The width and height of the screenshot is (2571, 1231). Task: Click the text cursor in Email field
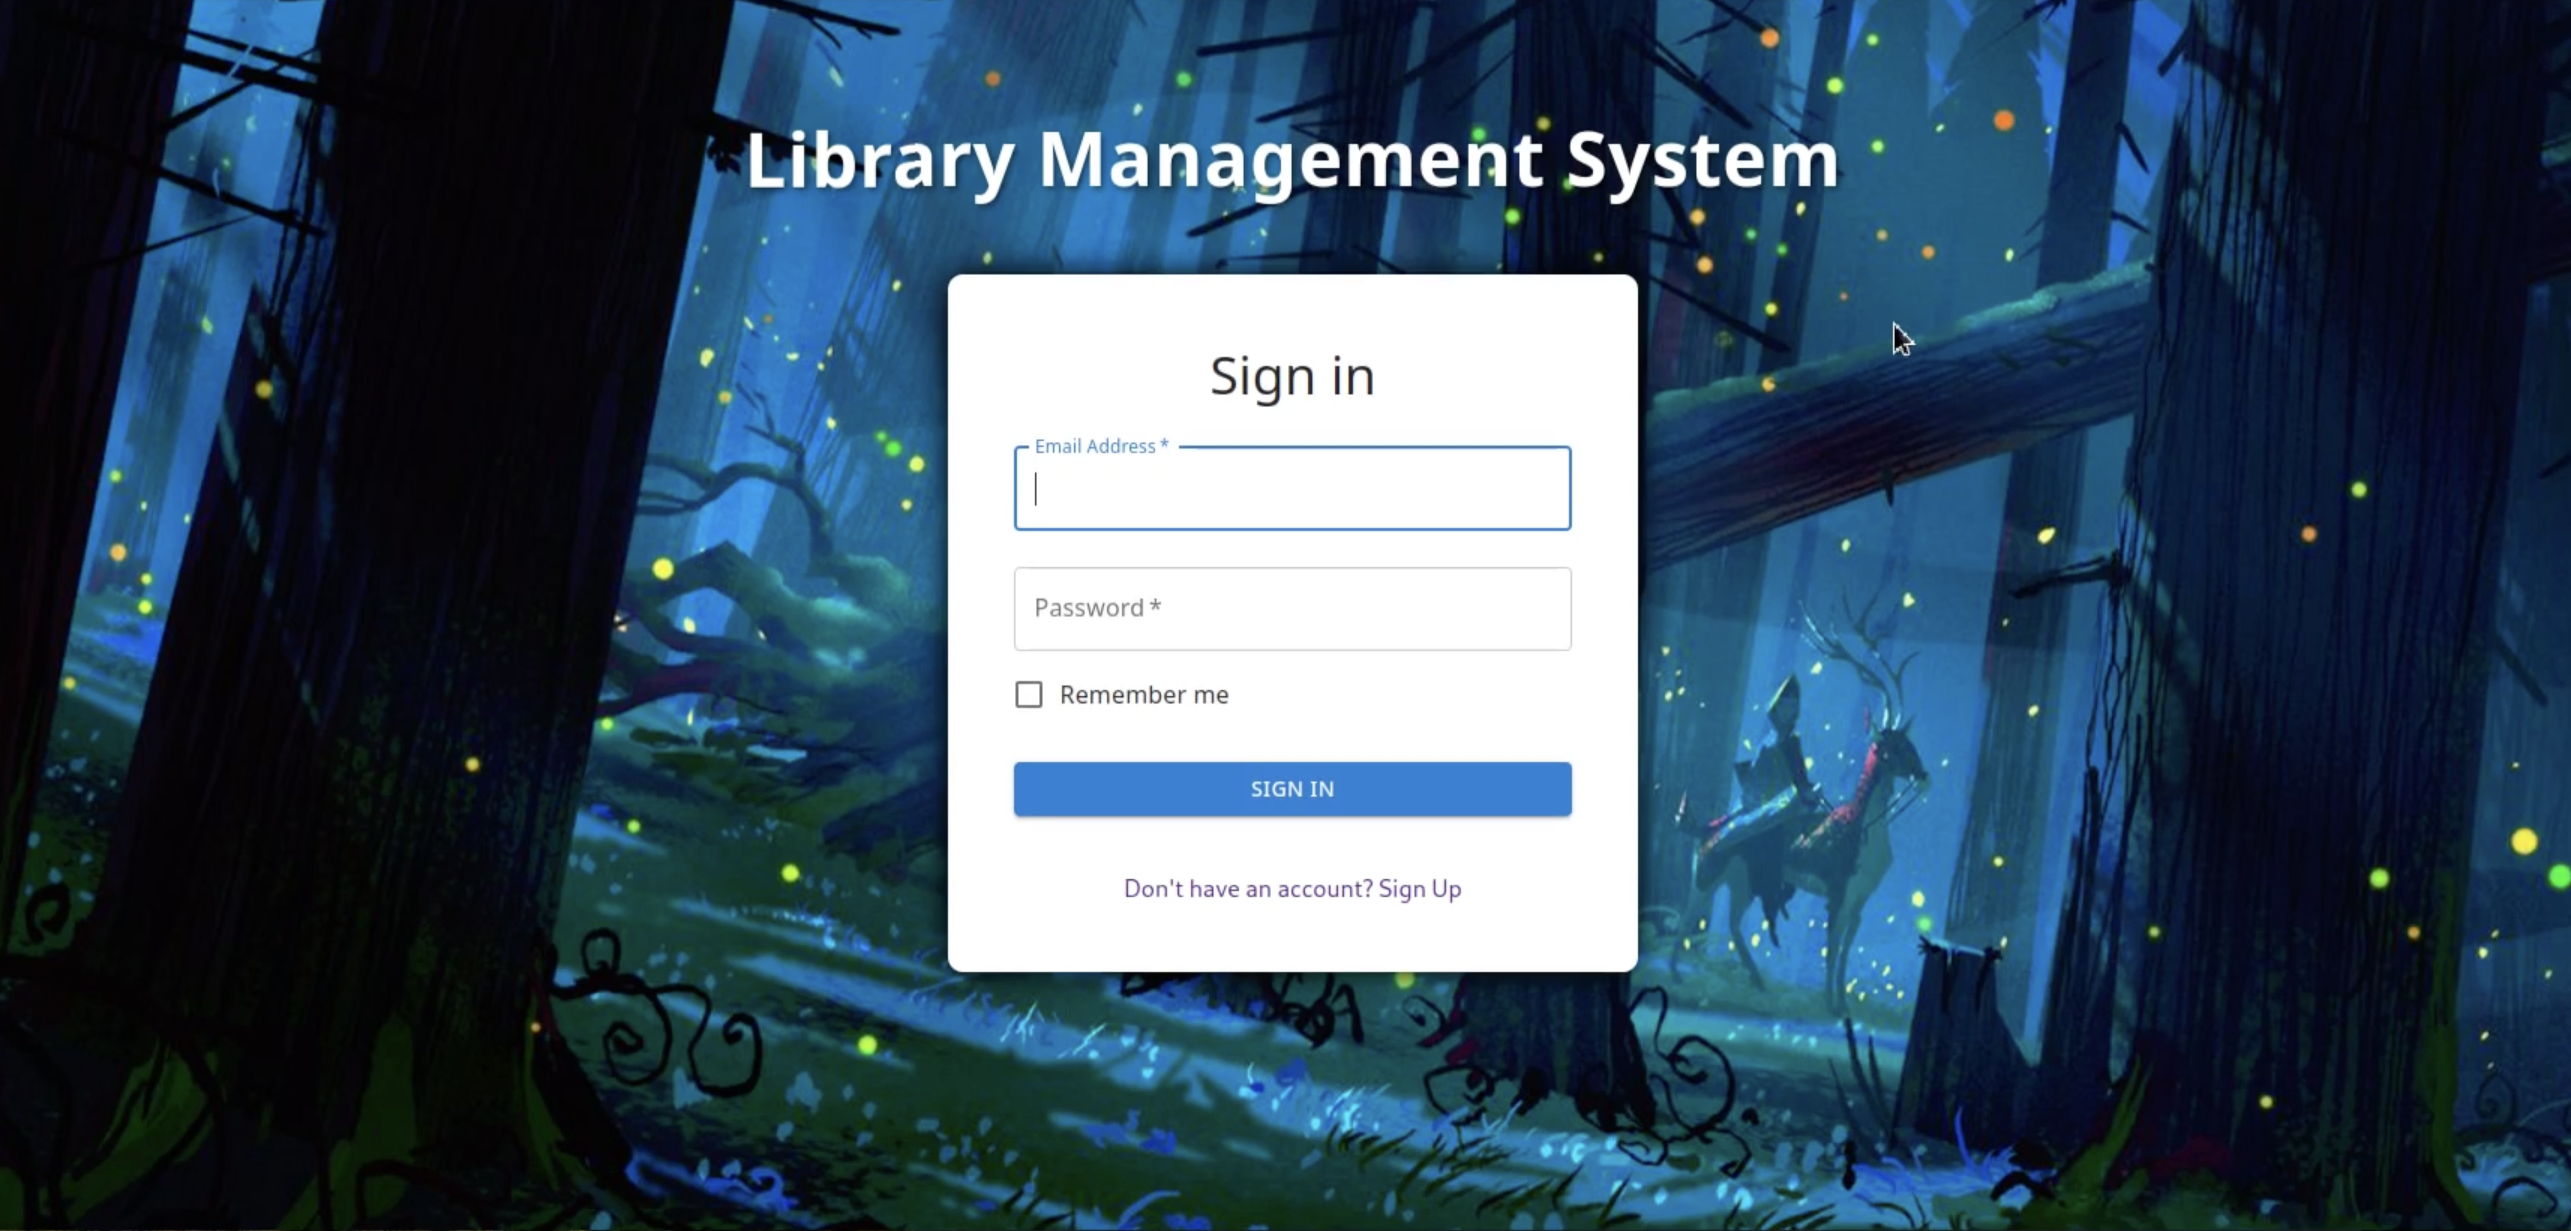click(x=1036, y=489)
